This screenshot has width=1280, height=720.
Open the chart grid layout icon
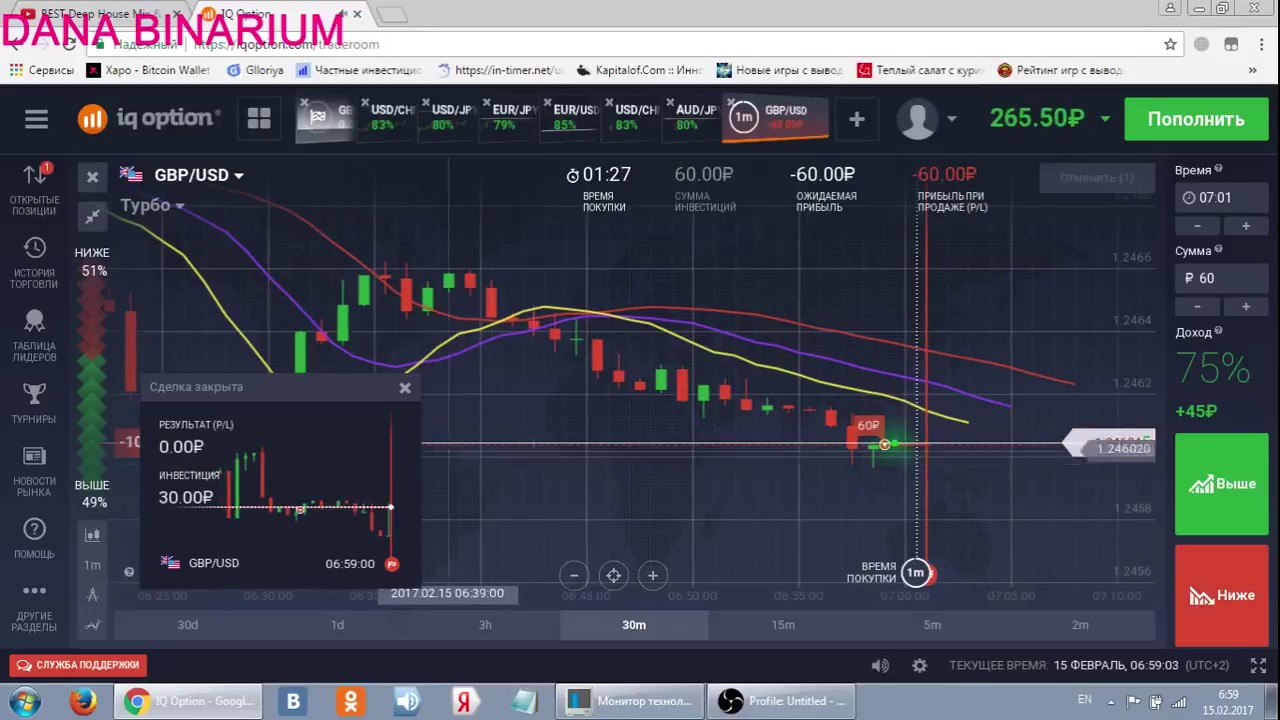coord(259,118)
